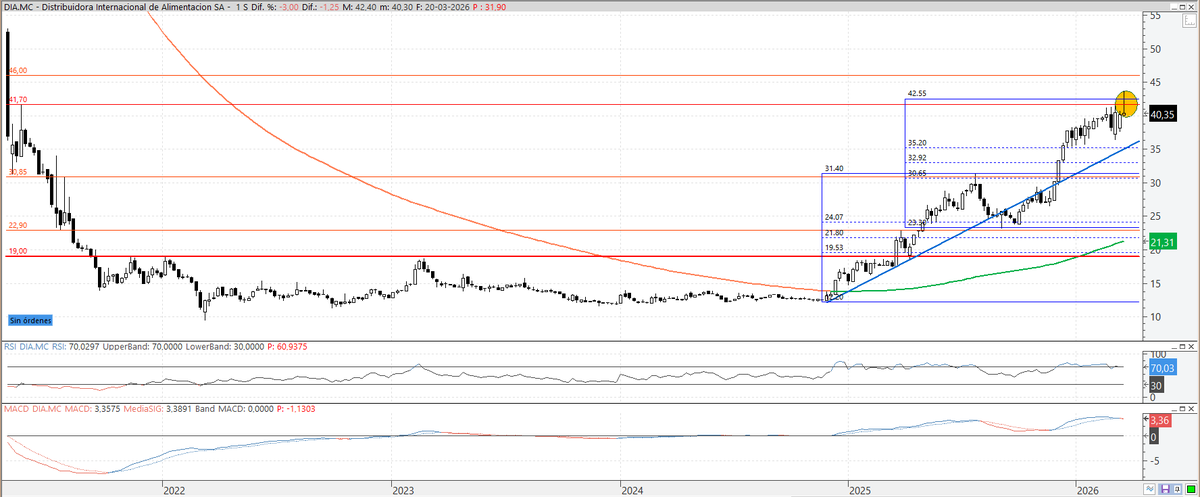Select the current price tag 40,35

pyautogui.click(x=1162, y=115)
